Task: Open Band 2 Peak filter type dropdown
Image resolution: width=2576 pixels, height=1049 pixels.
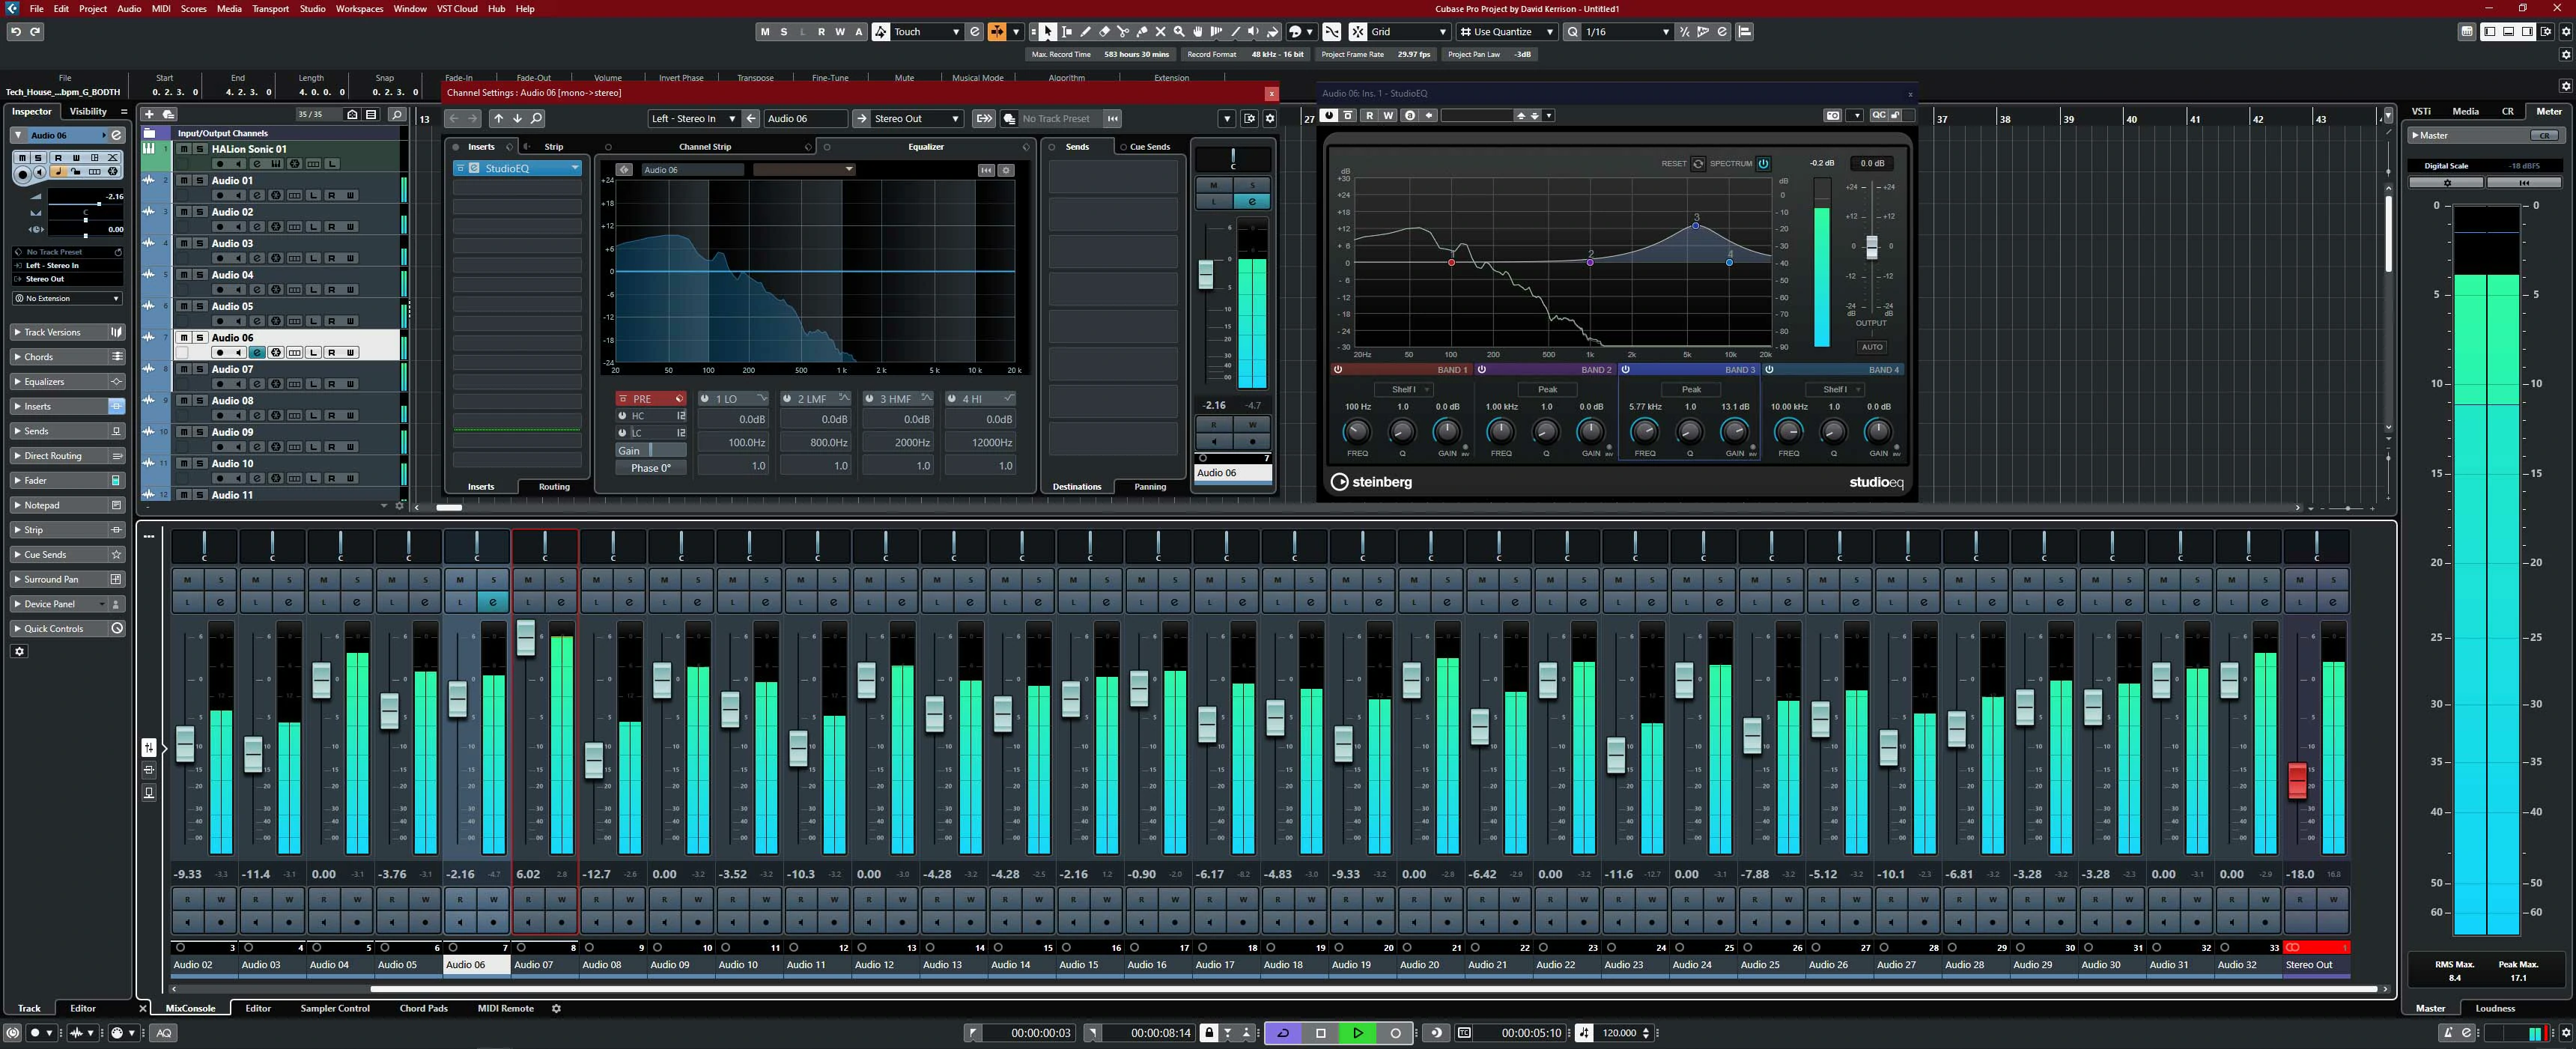Action: point(1547,389)
